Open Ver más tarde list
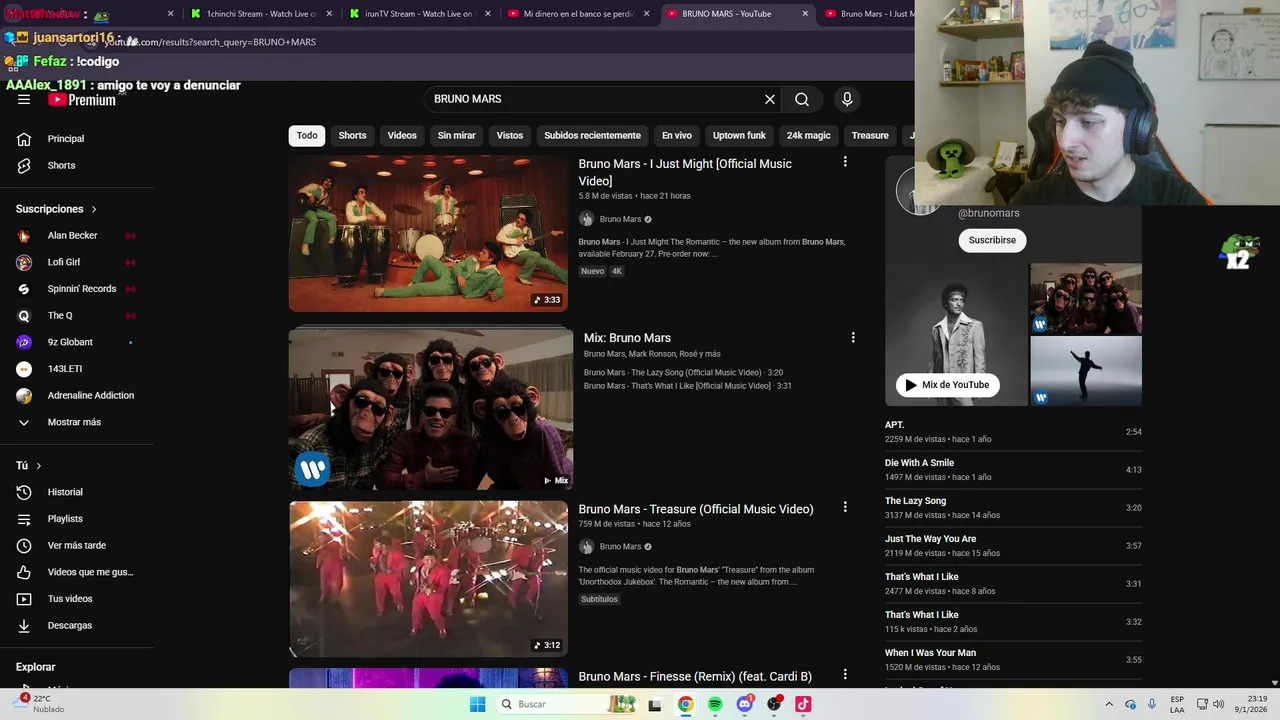1280x720 pixels. (x=77, y=545)
